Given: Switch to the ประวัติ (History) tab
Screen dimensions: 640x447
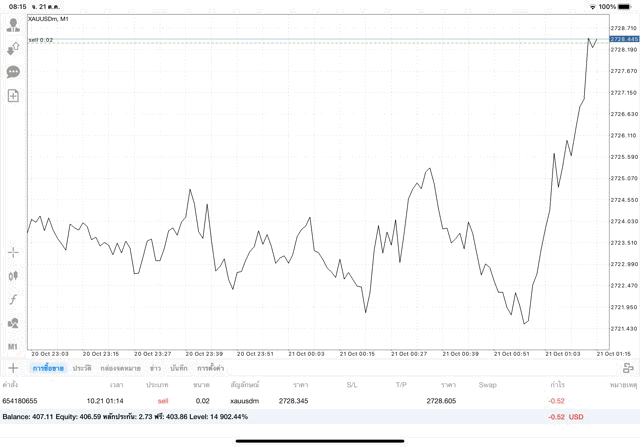Looking at the screenshot, I should tap(82, 369).
